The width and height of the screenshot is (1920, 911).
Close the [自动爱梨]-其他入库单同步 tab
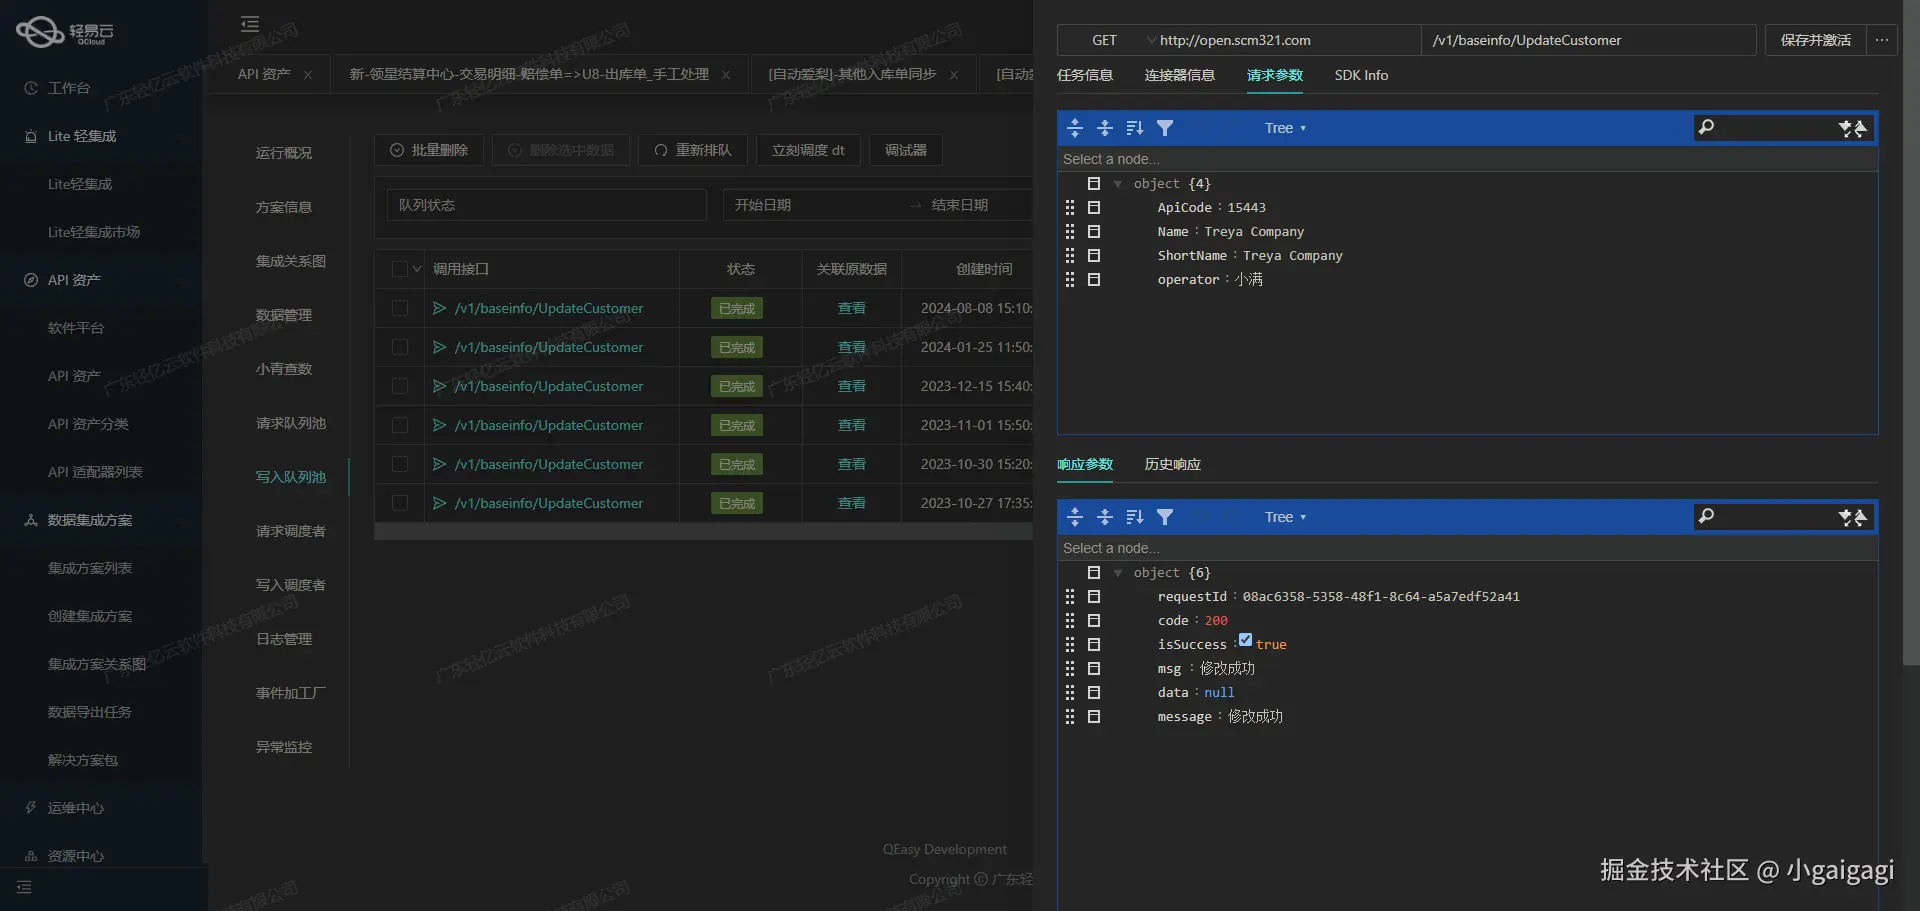954,75
